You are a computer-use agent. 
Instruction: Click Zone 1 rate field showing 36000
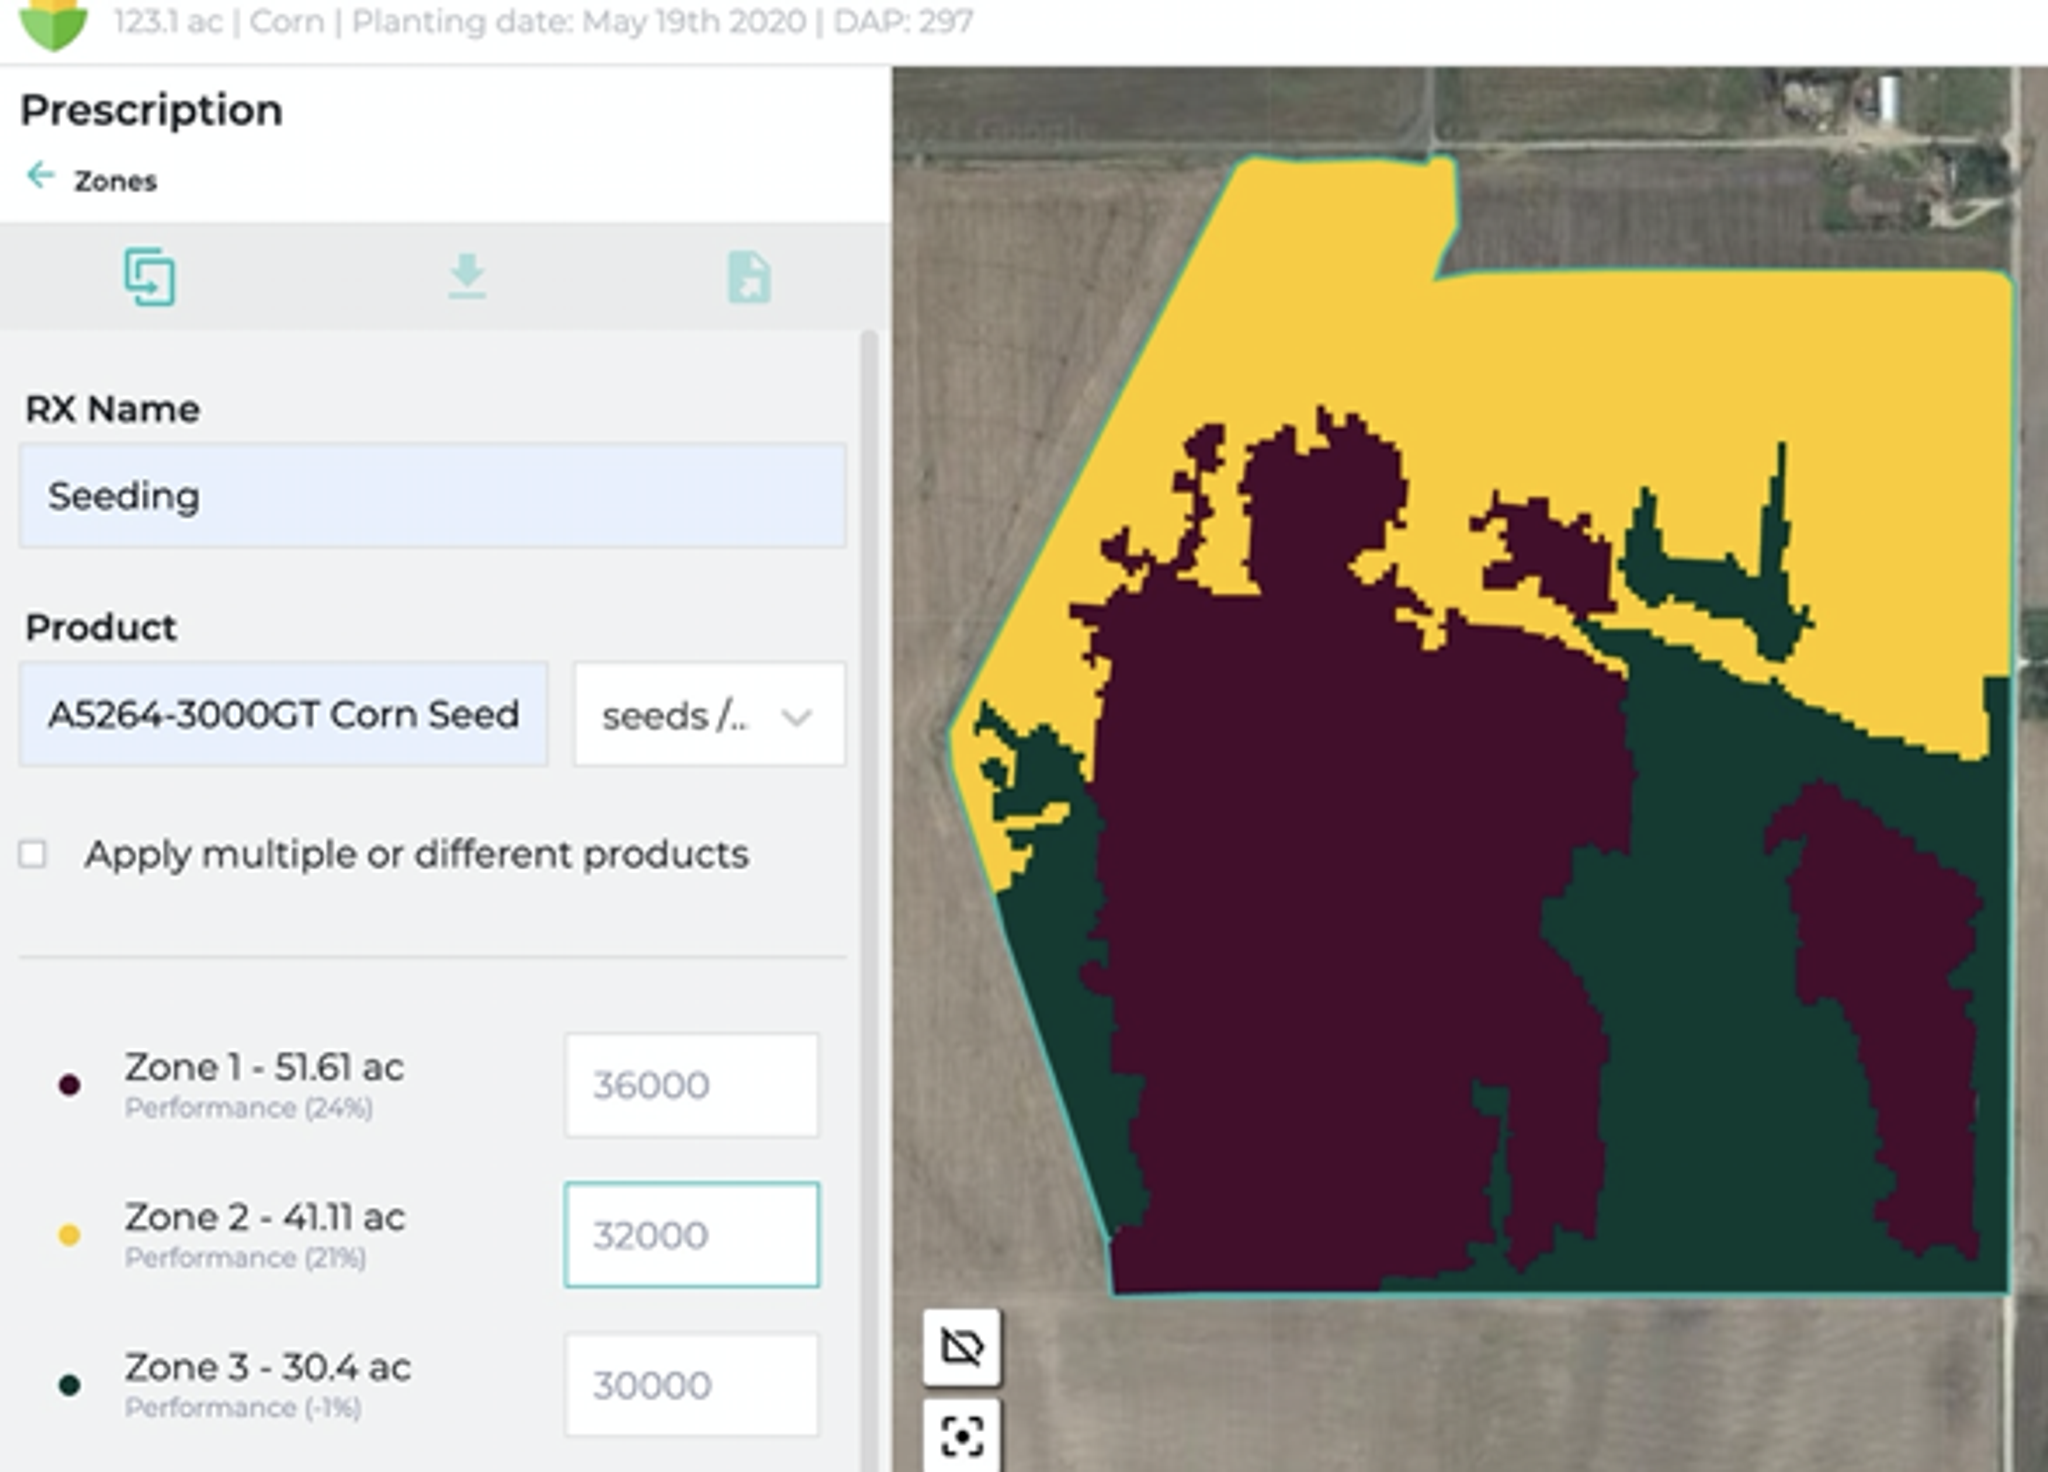click(691, 1085)
